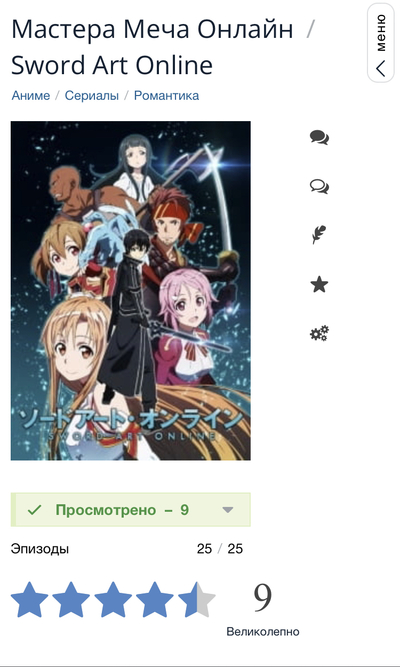Click the Мастера Меча Онлайн title heading

coord(152,29)
